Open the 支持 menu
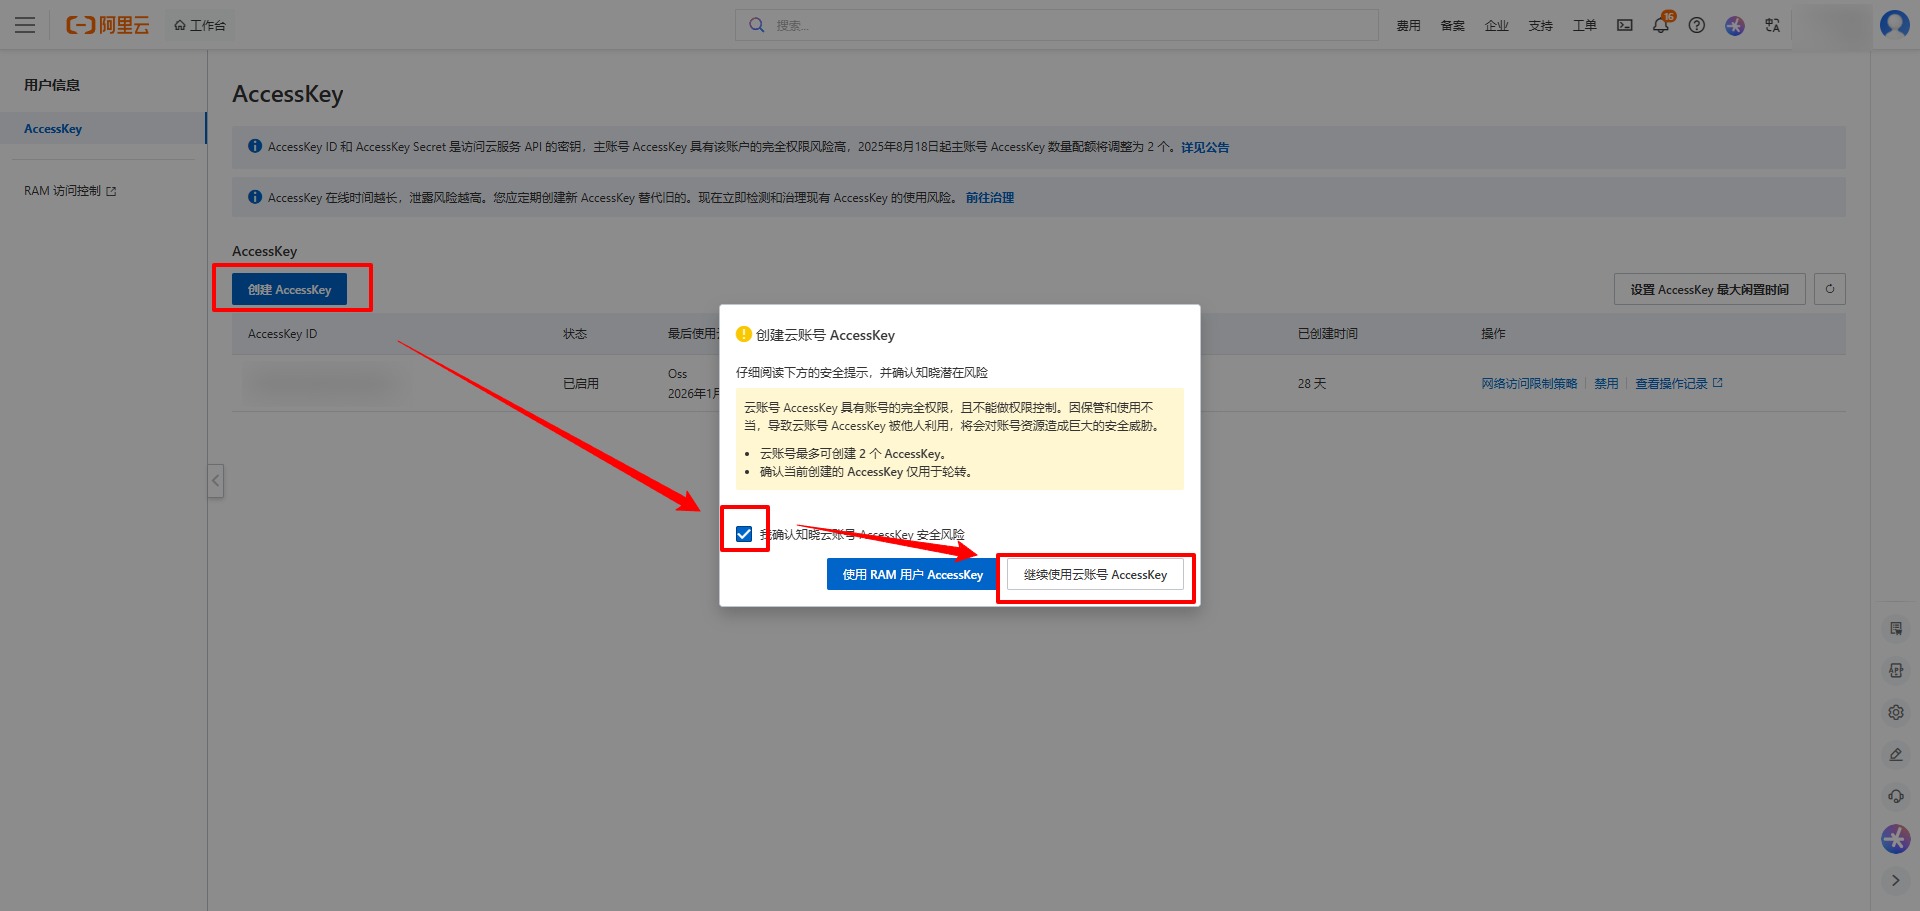The height and width of the screenshot is (911, 1920). pyautogui.click(x=1540, y=26)
